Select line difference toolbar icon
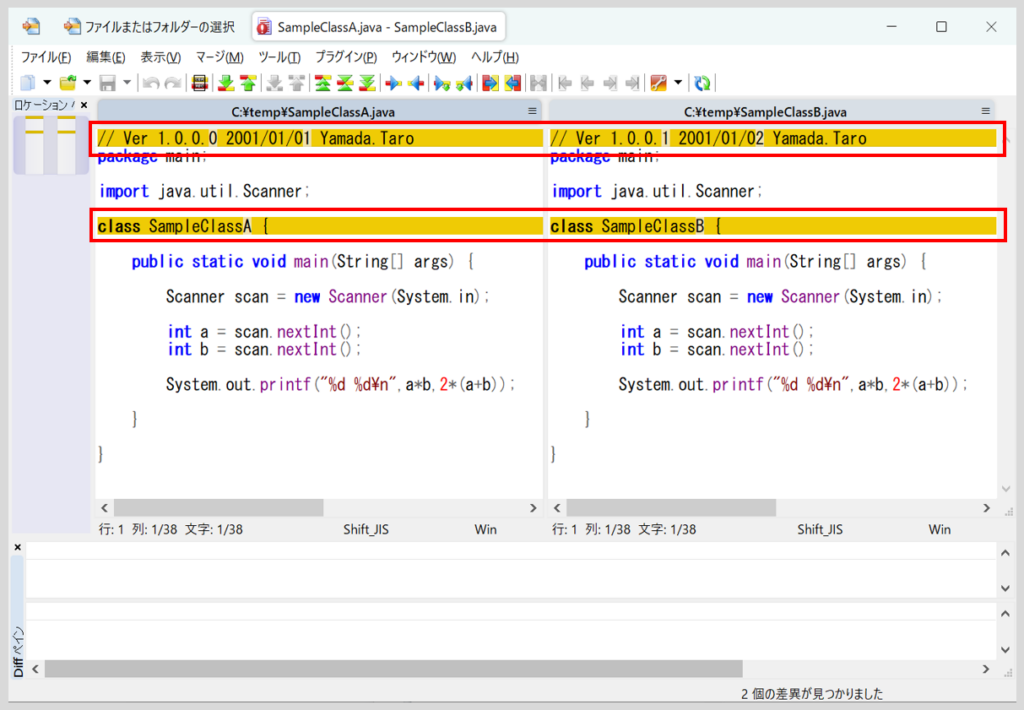The height and width of the screenshot is (710, 1024). point(200,83)
